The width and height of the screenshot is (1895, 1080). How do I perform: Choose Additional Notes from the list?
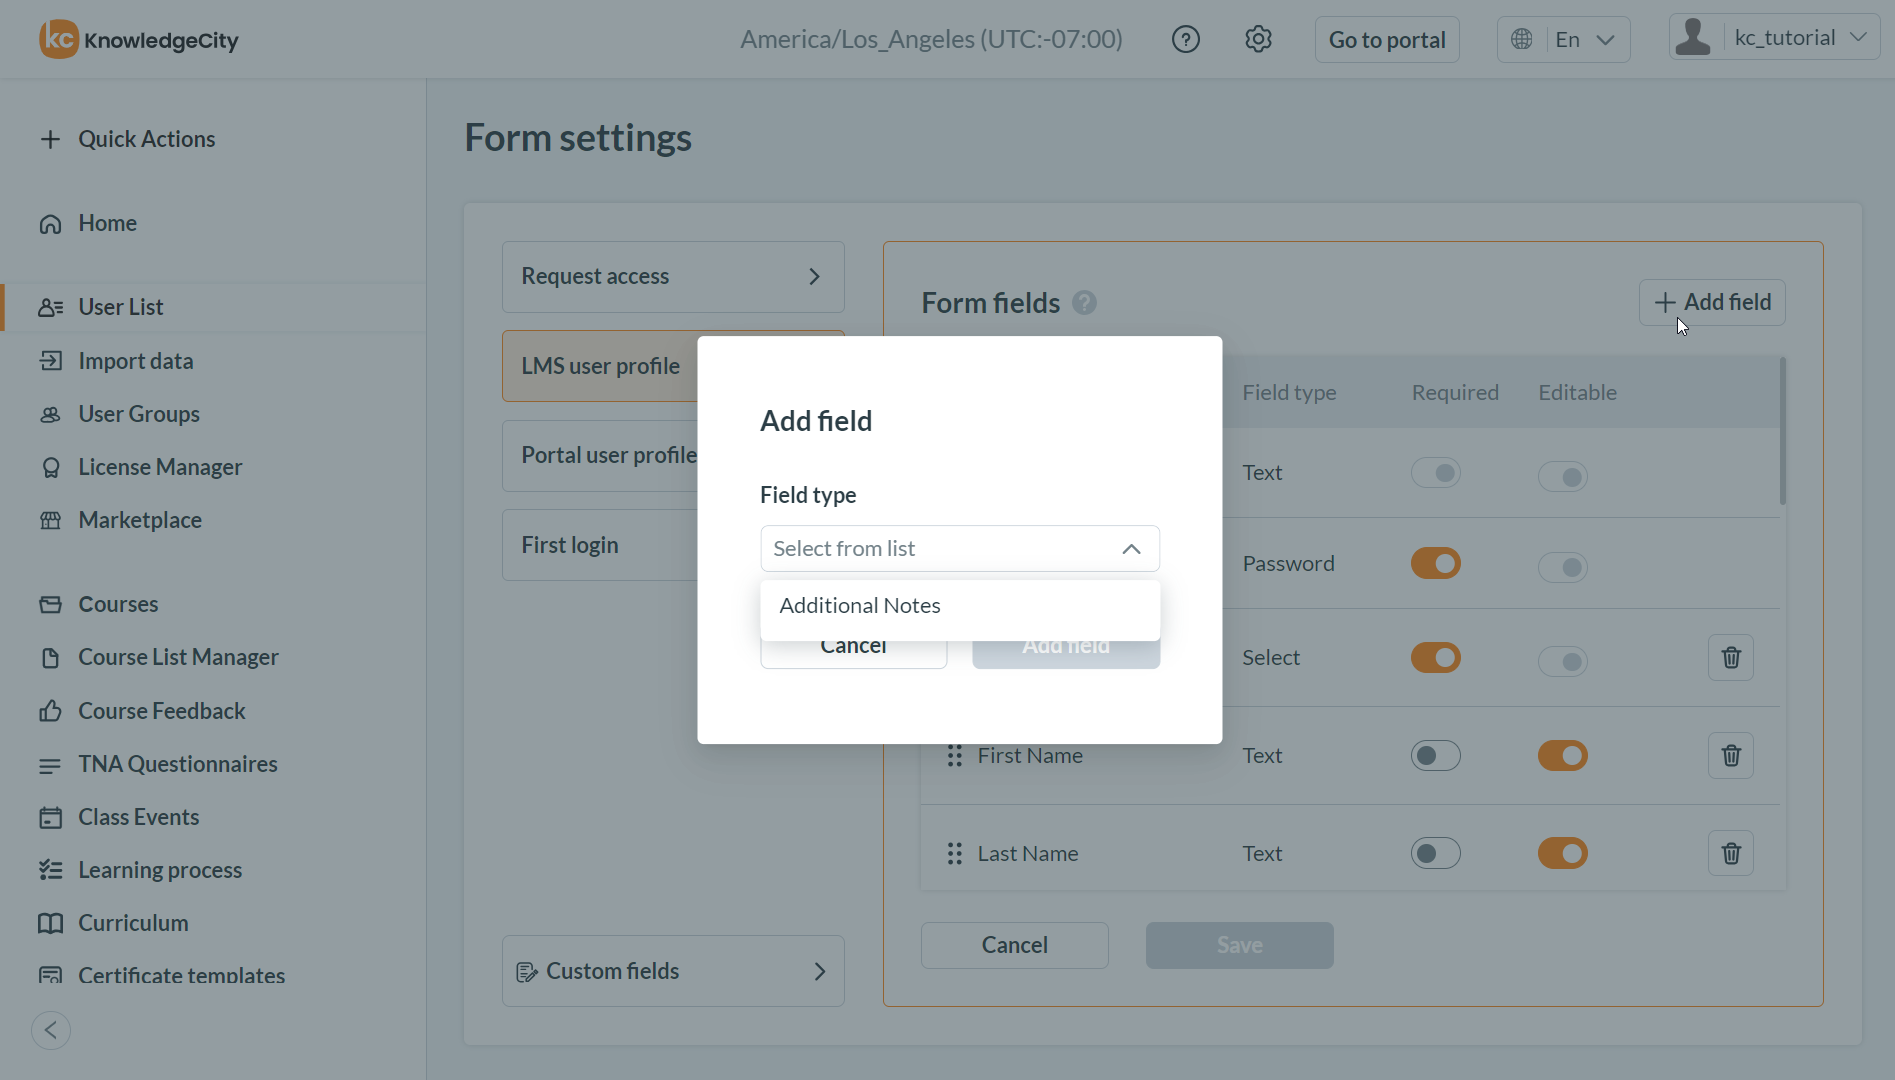point(860,606)
